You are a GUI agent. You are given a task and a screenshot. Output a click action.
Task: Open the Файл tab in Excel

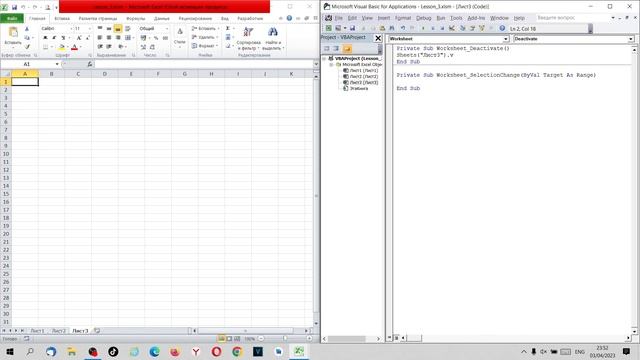click(12, 18)
